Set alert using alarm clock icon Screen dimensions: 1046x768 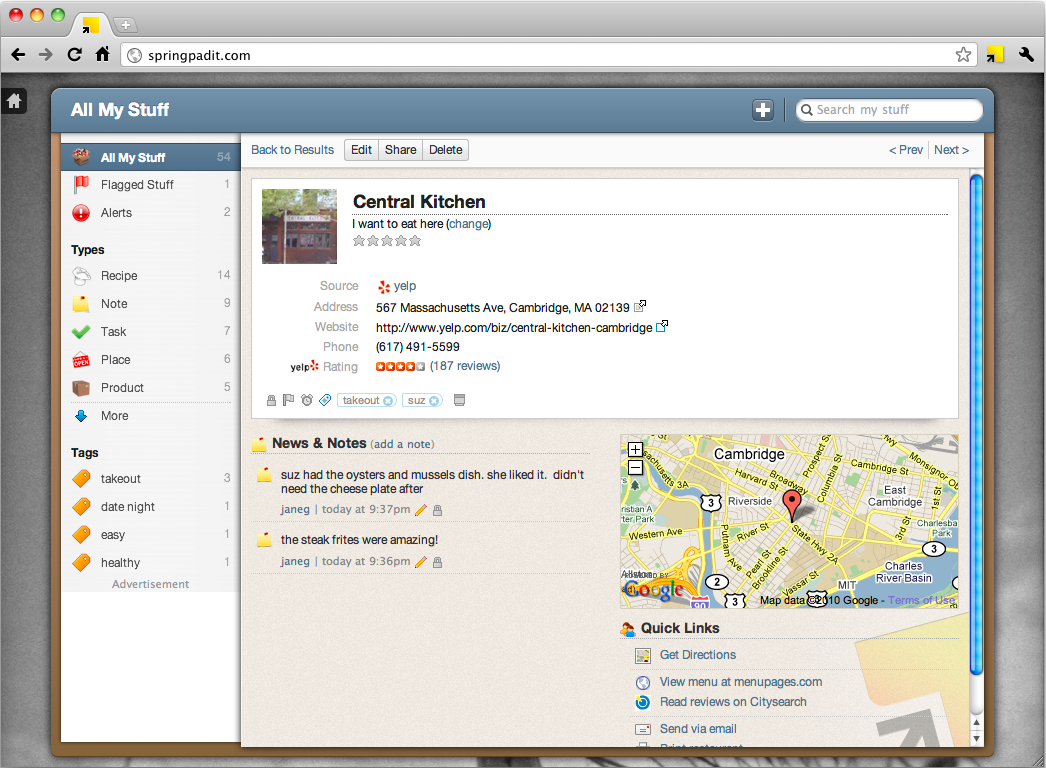[307, 400]
